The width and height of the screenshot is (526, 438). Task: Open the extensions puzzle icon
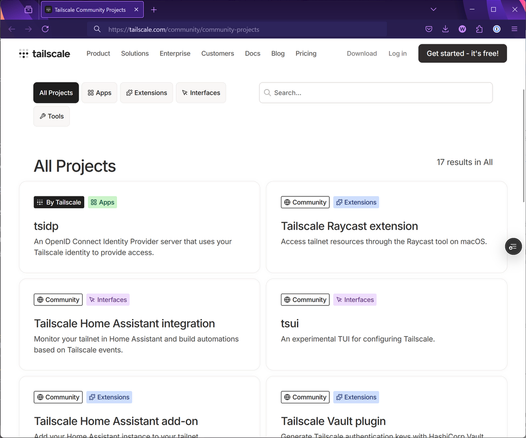[479, 29]
